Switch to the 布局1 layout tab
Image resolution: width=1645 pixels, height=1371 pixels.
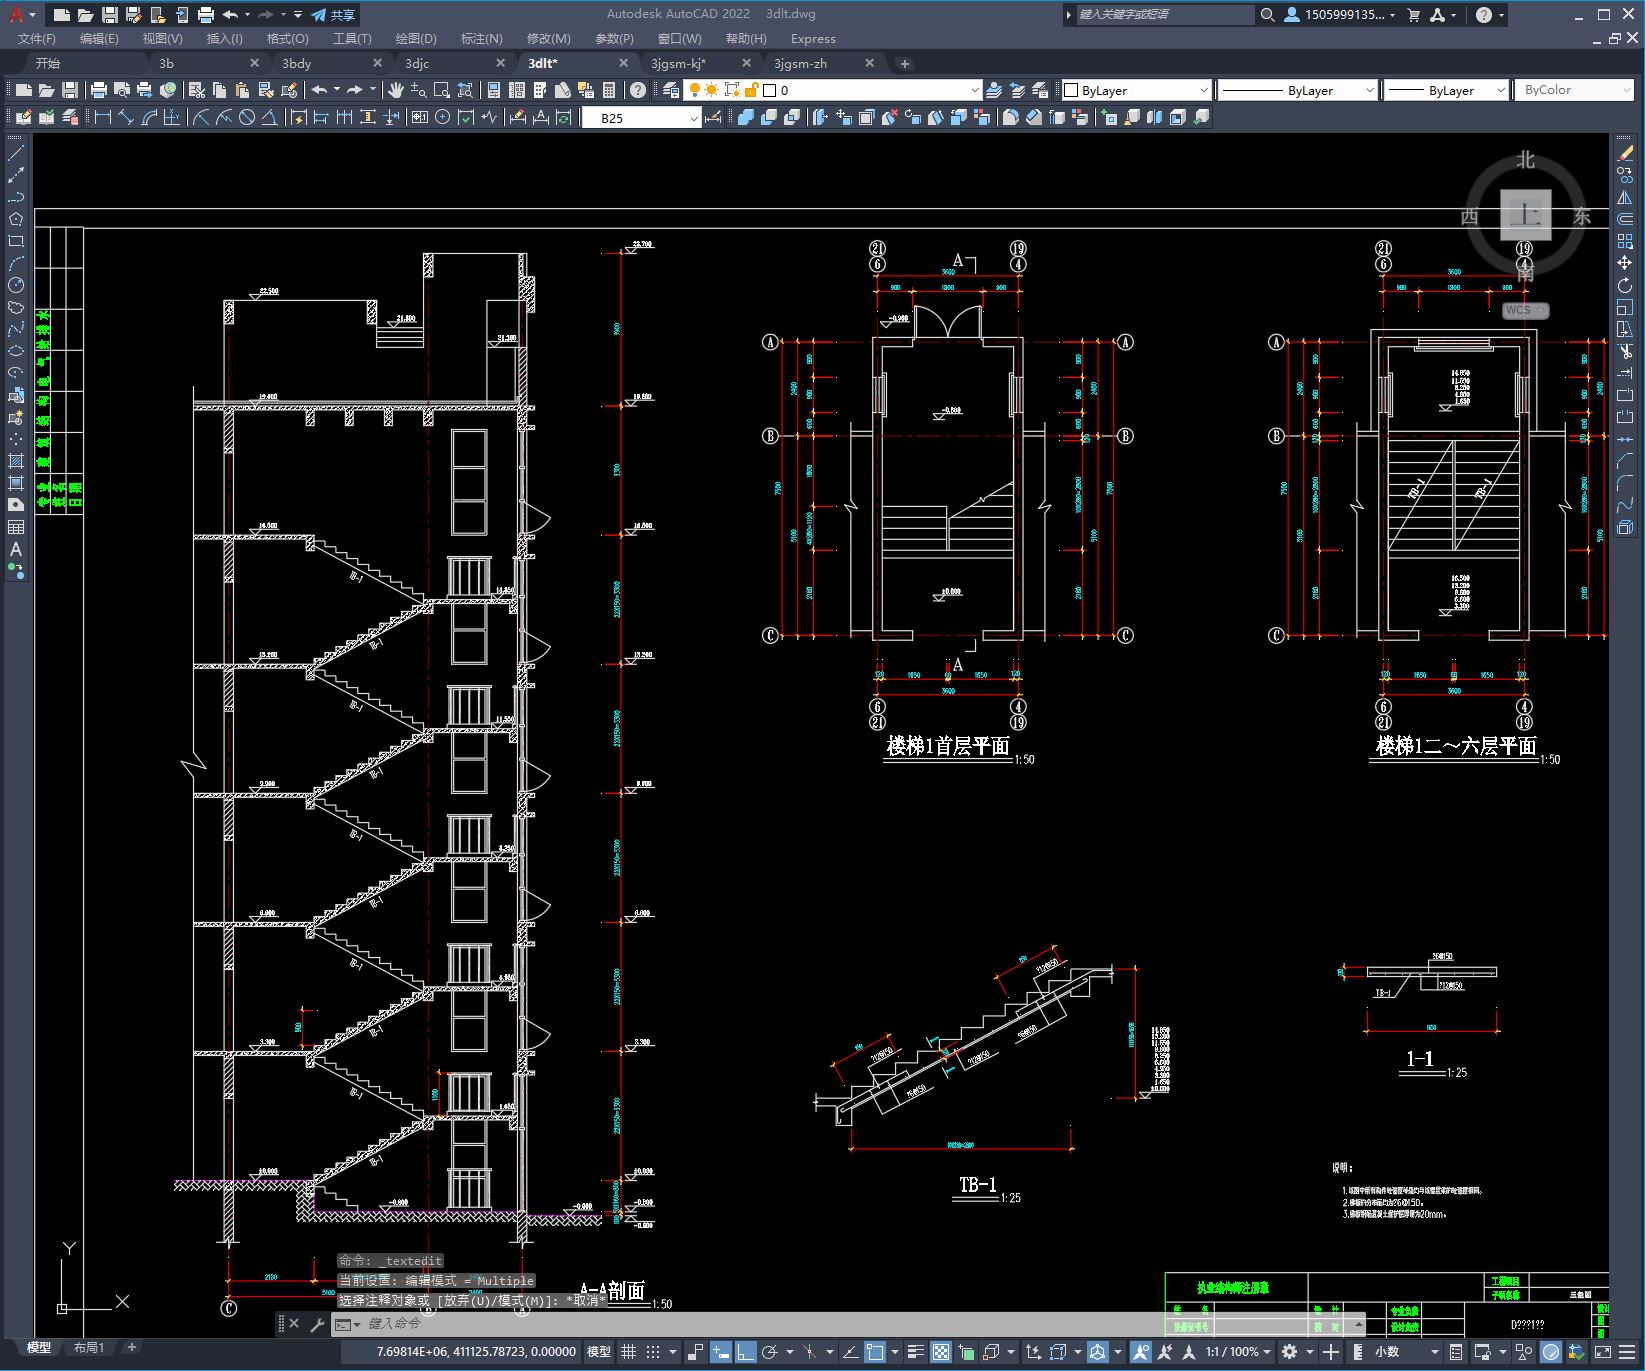click(88, 1348)
